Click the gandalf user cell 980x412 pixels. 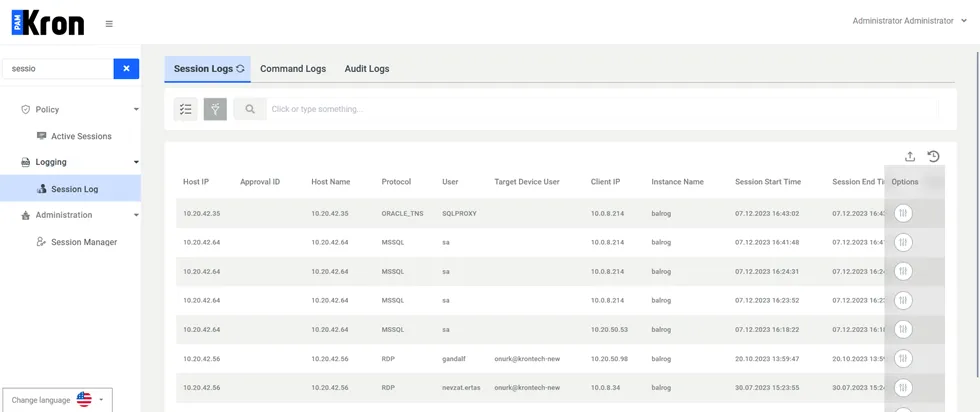pyautogui.click(x=454, y=359)
